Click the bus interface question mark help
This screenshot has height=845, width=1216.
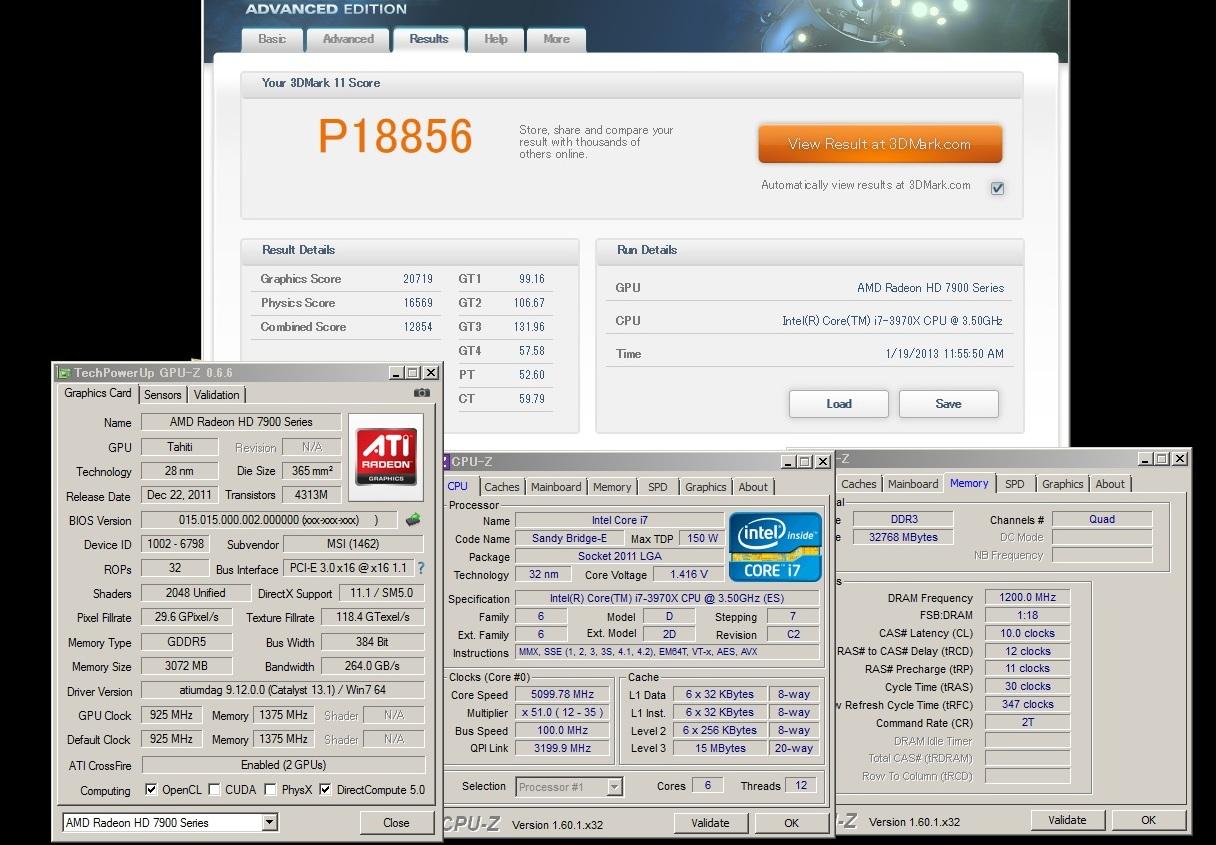421,568
